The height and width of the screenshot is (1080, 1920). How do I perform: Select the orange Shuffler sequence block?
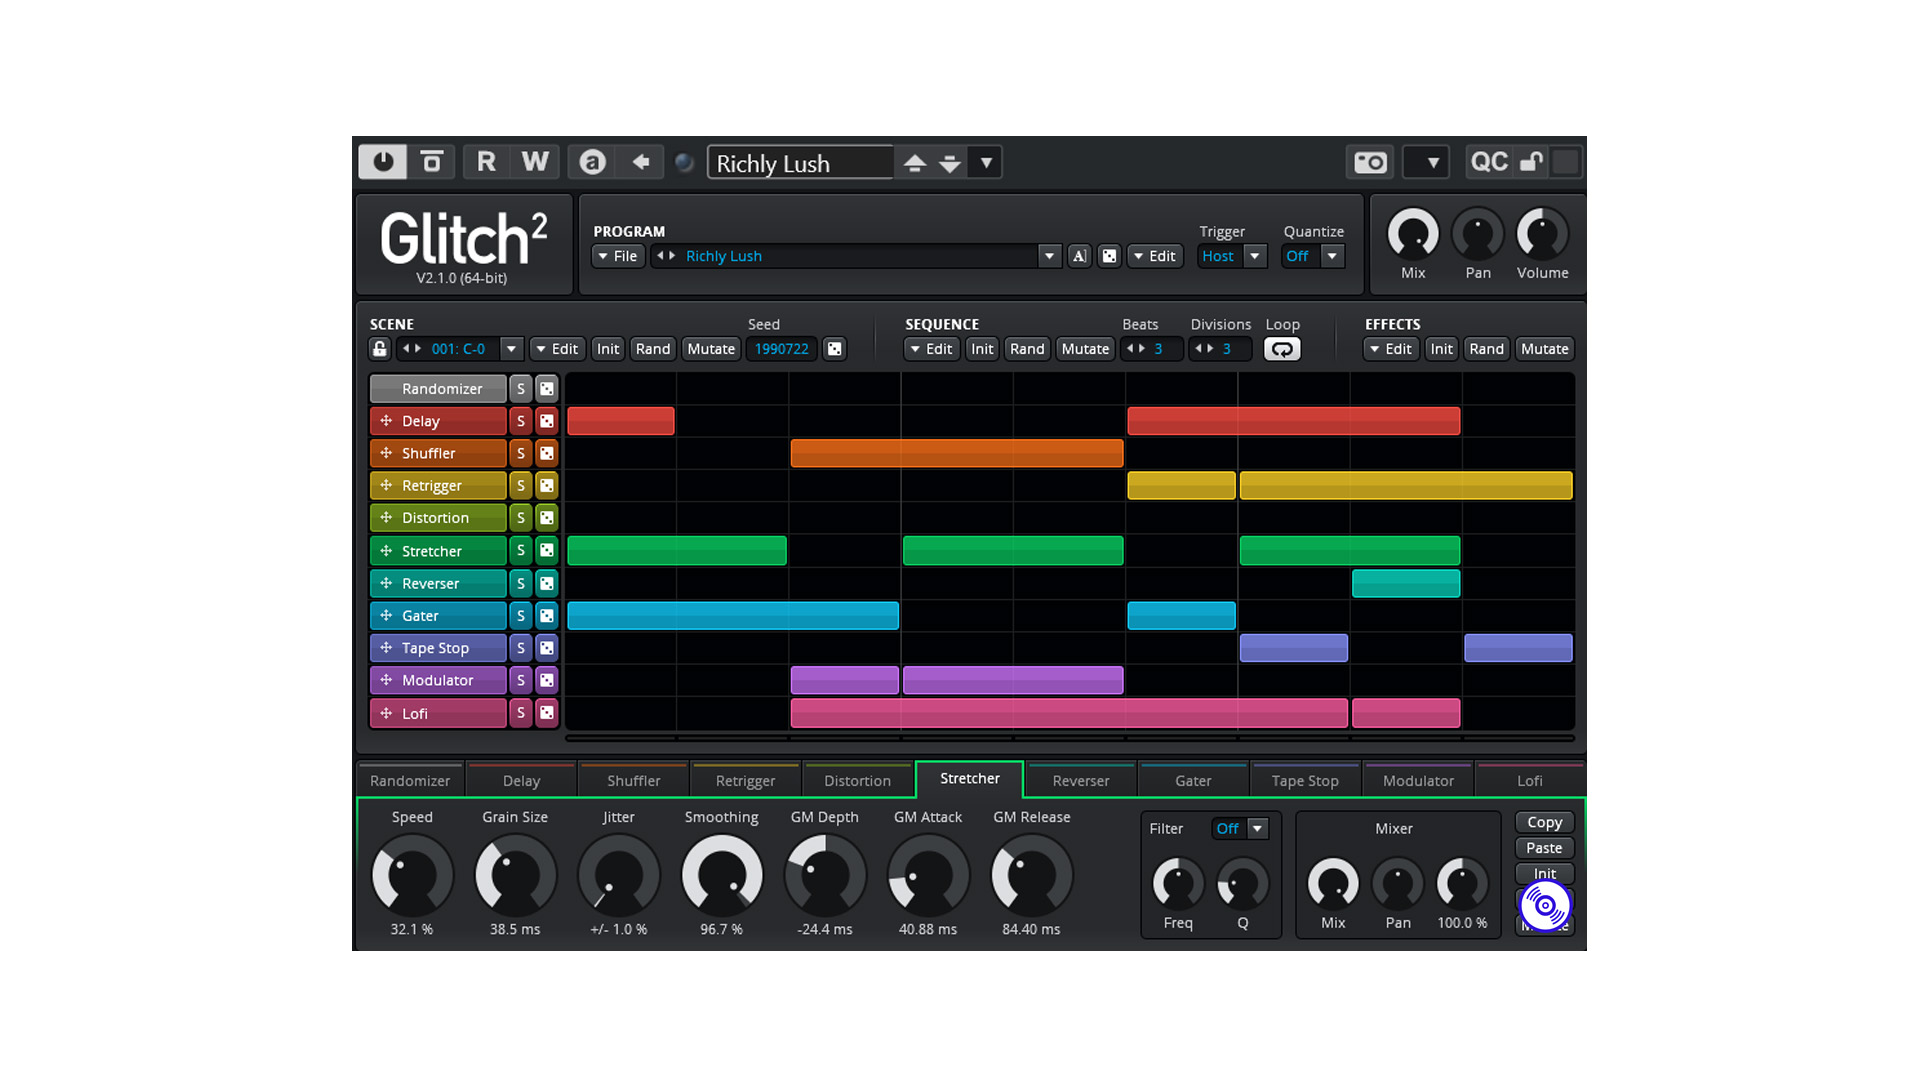click(957, 453)
